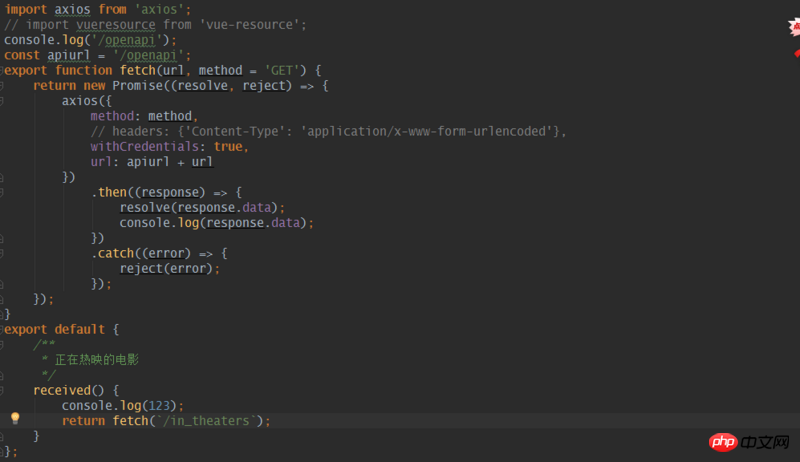Place cursor on the 'default' keyword
Image resolution: width=800 pixels, height=462 pixels.
(x=80, y=329)
